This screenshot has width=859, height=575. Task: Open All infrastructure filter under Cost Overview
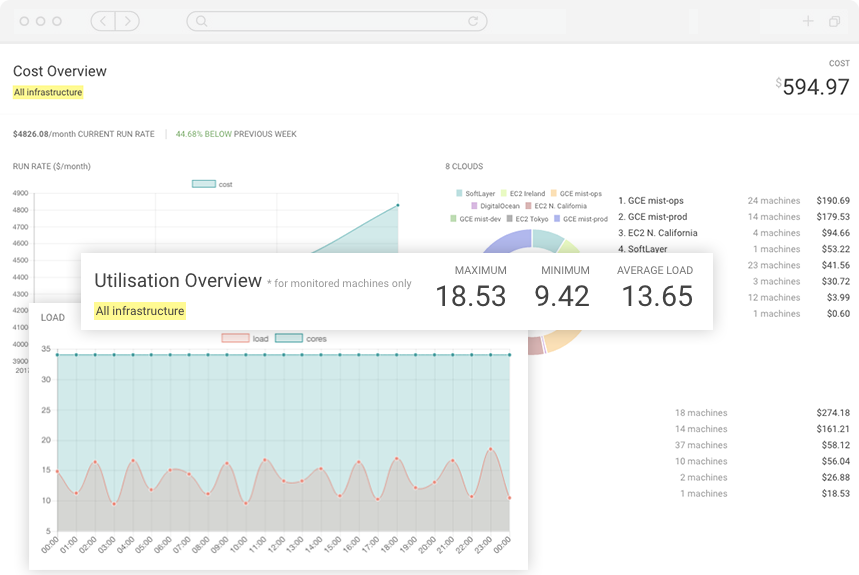48,93
